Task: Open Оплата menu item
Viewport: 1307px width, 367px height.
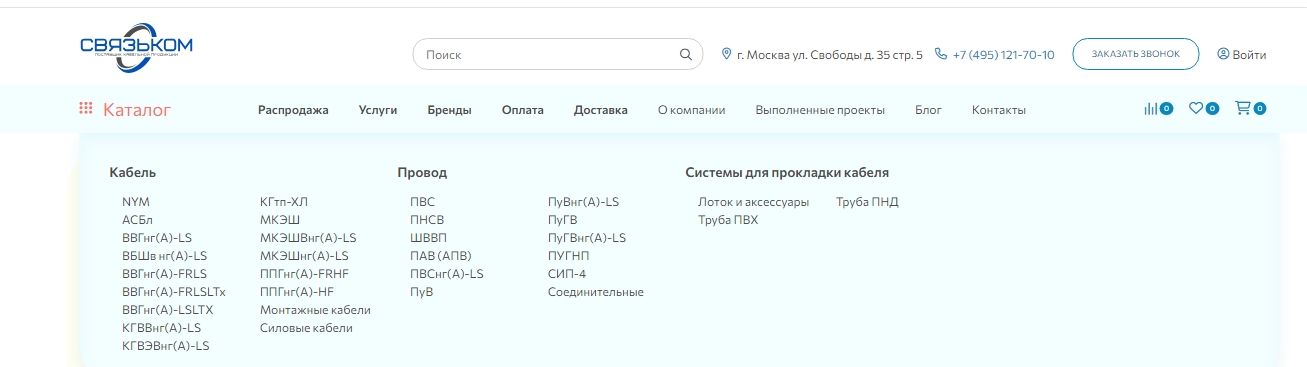Action: (523, 110)
